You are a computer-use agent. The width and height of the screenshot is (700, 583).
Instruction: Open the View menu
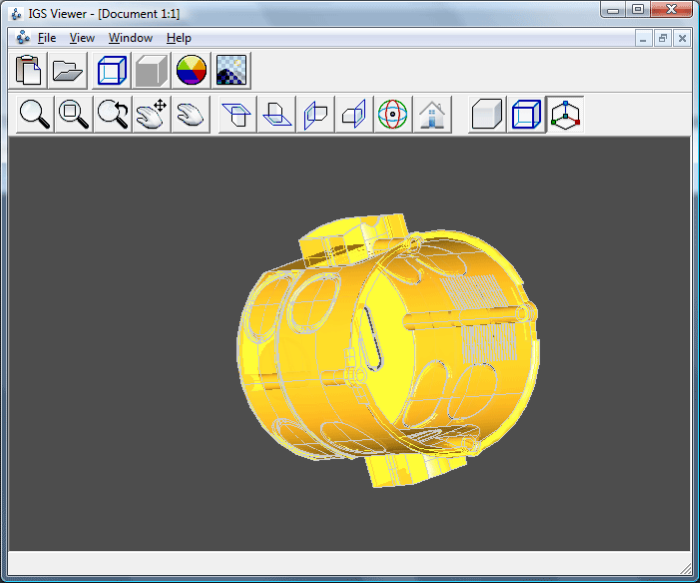coord(82,38)
